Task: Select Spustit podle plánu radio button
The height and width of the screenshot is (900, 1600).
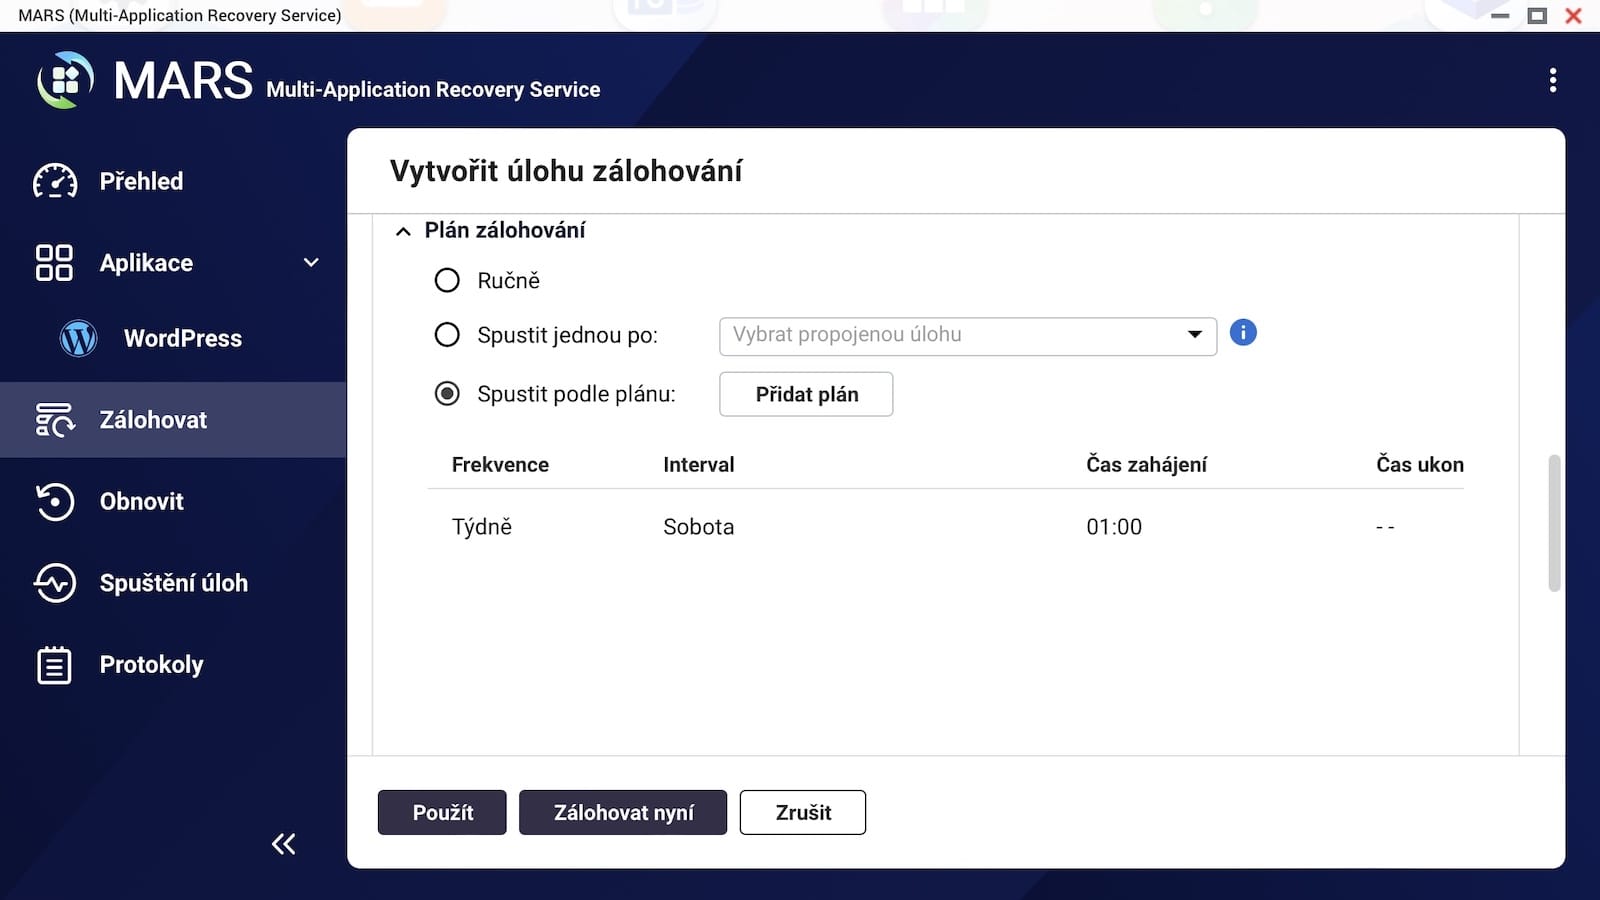Action: coord(447,394)
